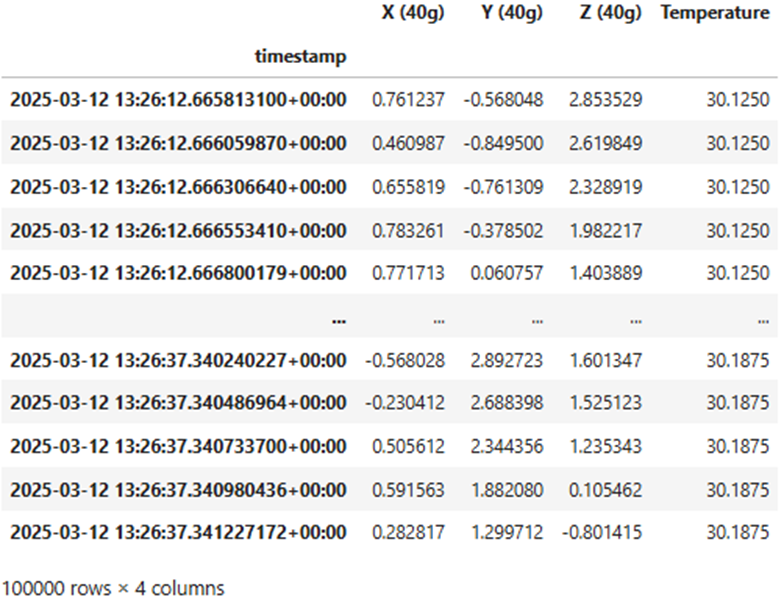Click the ellipsis in the timestamp column
784x603 pixels.
(x=339, y=318)
